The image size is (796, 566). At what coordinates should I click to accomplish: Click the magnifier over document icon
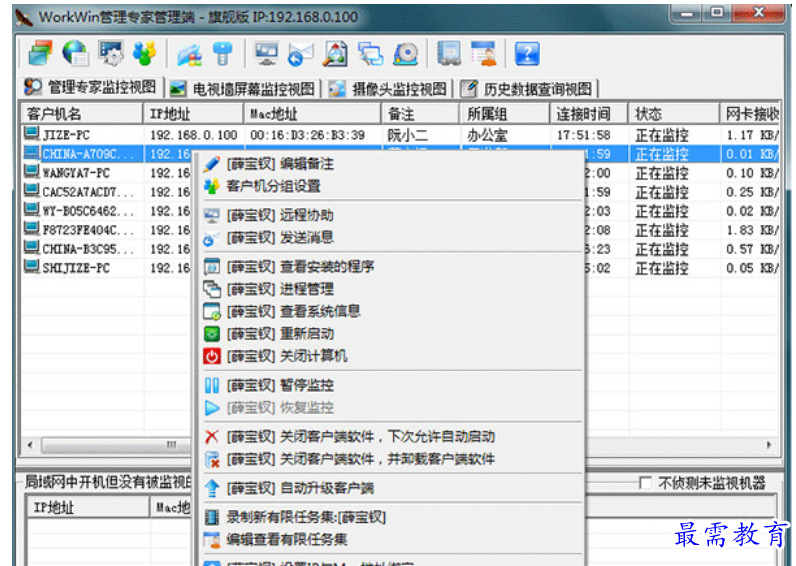[336, 54]
